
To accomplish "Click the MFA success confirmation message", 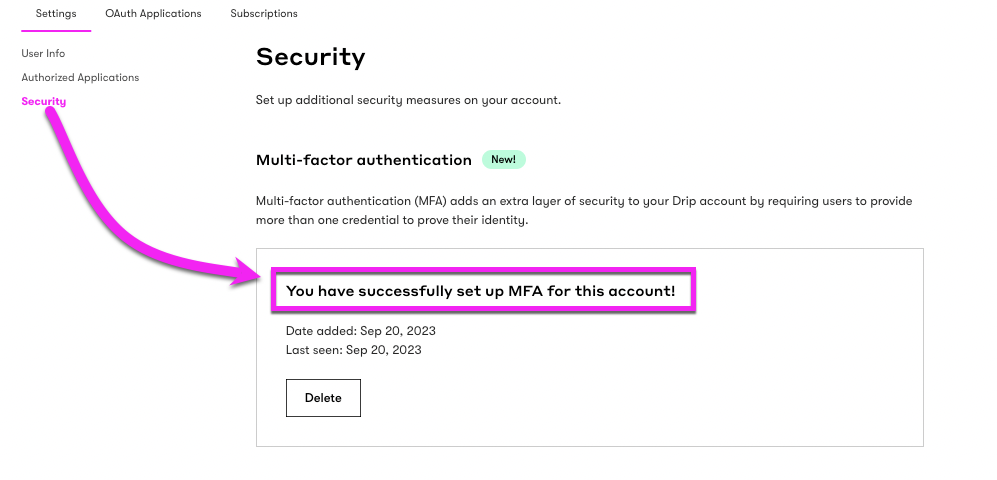I will point(481,291).
